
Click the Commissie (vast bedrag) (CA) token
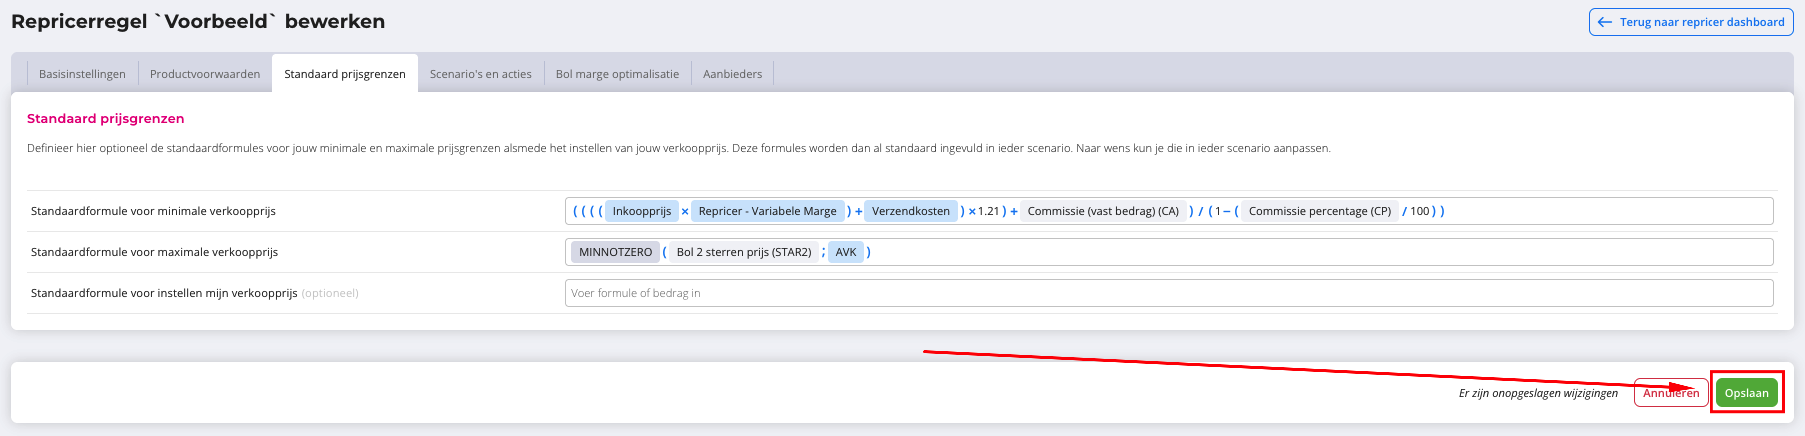1103,211
